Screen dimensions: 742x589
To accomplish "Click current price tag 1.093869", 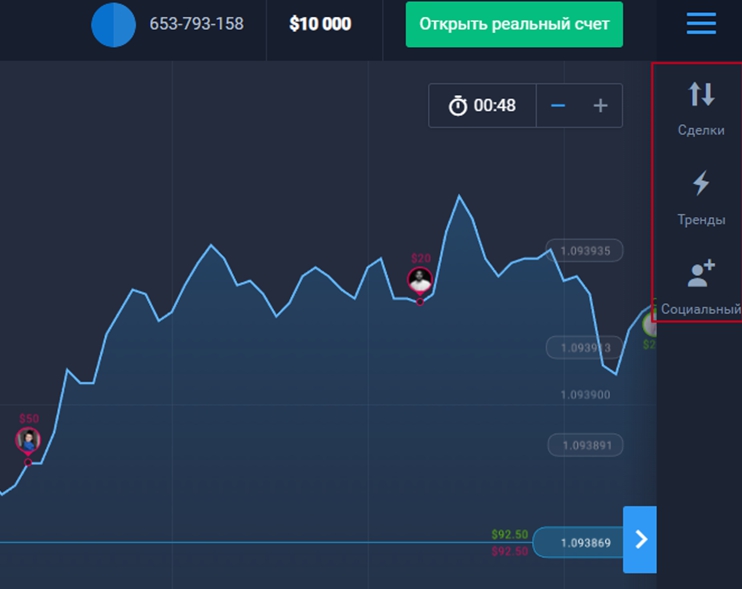I will coord(585,542).
